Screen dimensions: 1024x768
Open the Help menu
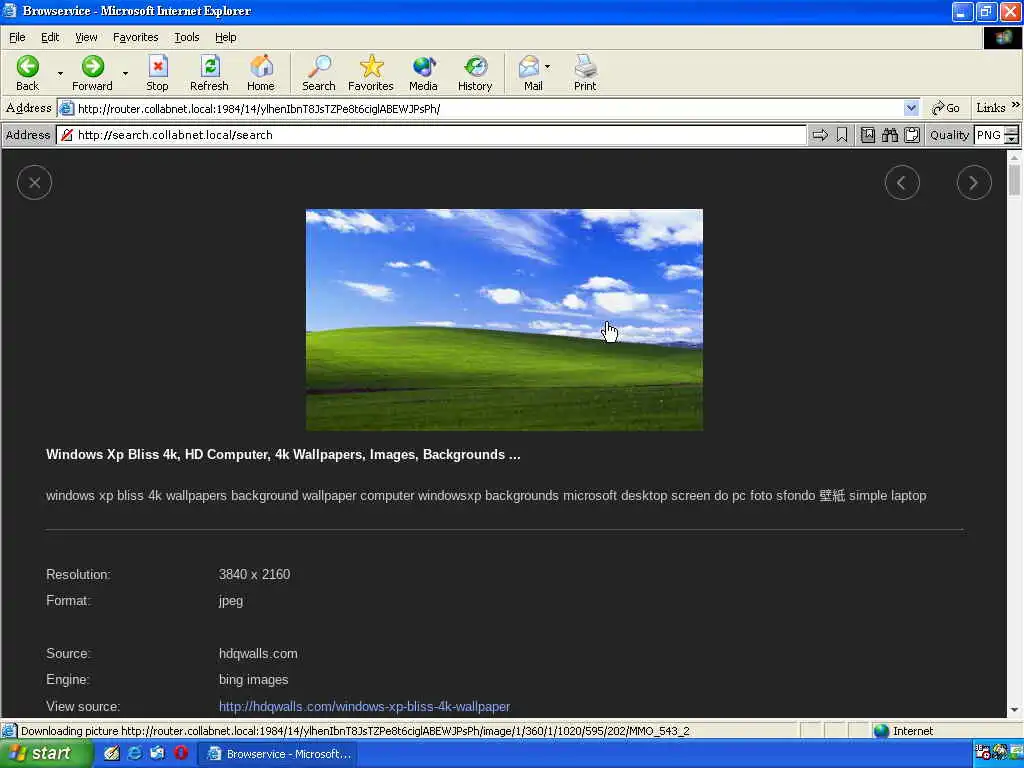tap(225, 37)
